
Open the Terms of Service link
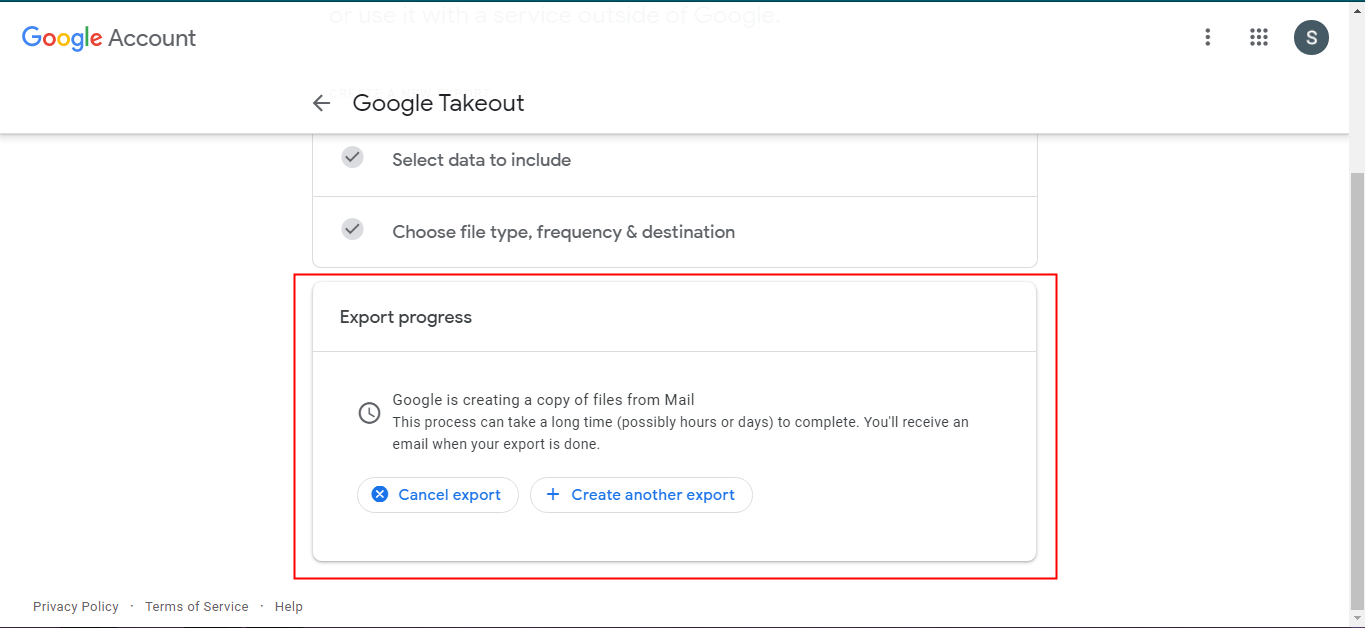(196, 607)
